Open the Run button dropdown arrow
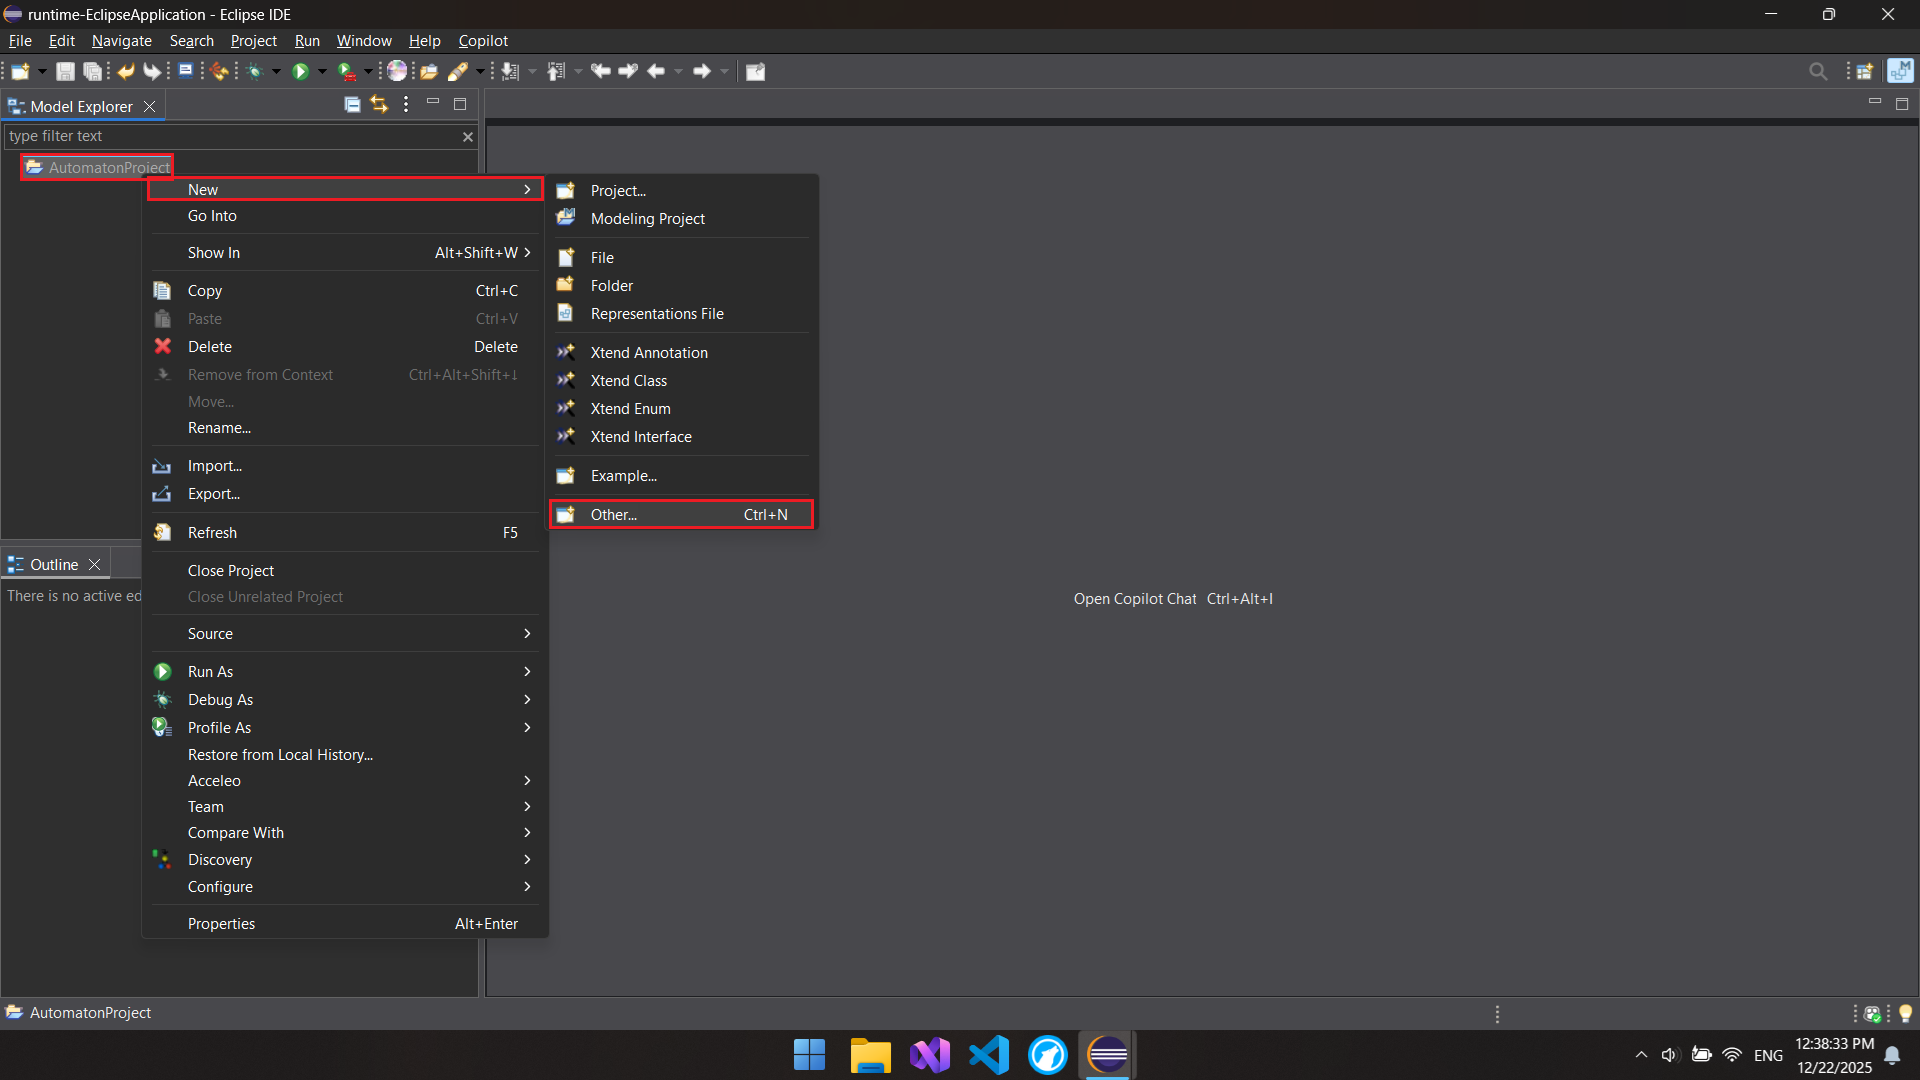This screenshot has height=1080, width=1920. pos(322,71)
